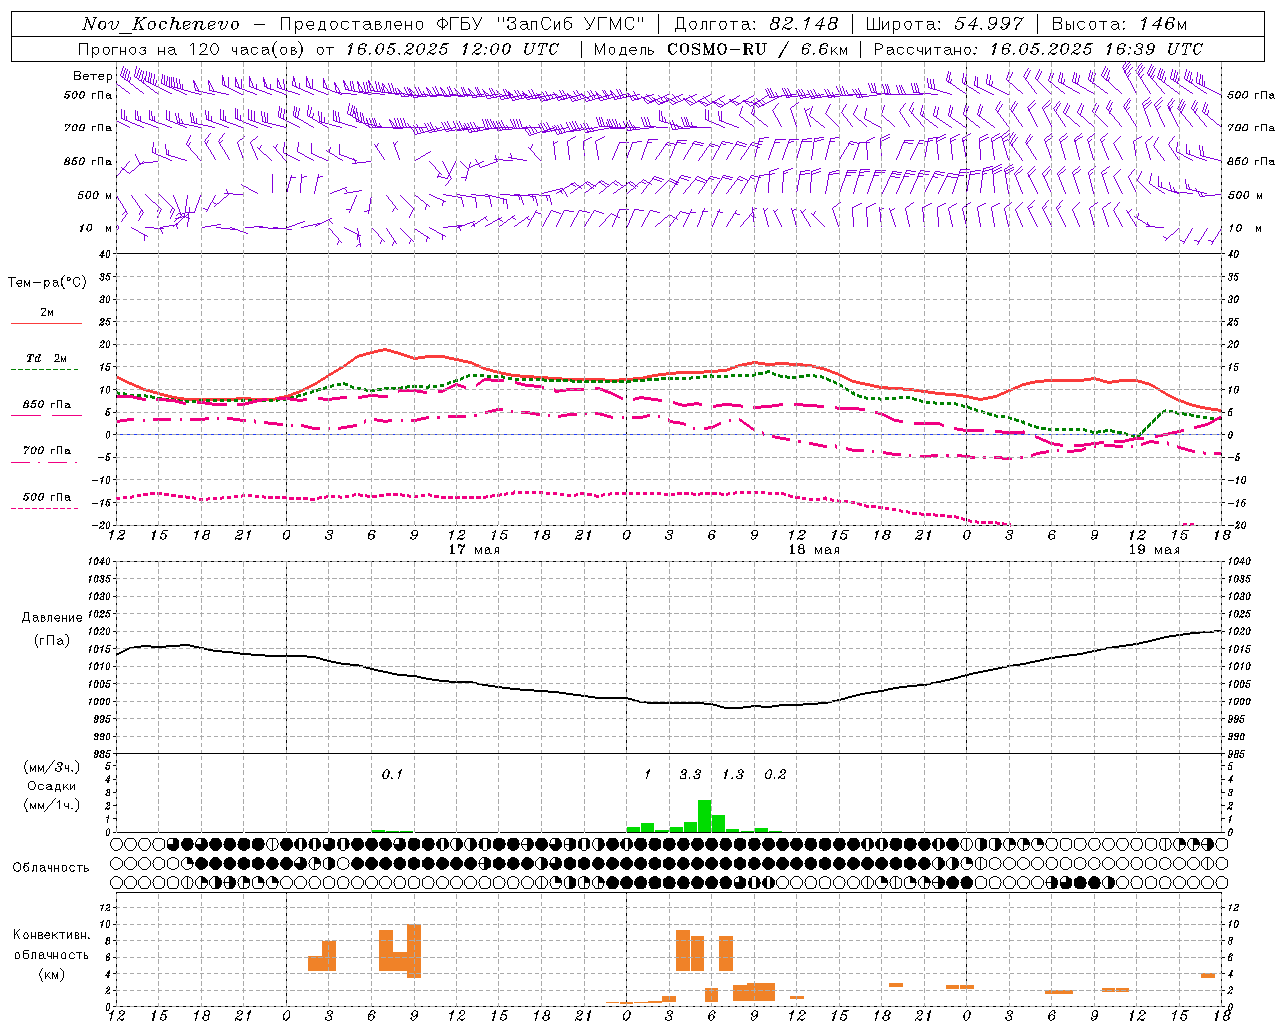Click the 3.3 precipitation amount value
Screen dimensions: 1280x1024
[x=690, y=774]
